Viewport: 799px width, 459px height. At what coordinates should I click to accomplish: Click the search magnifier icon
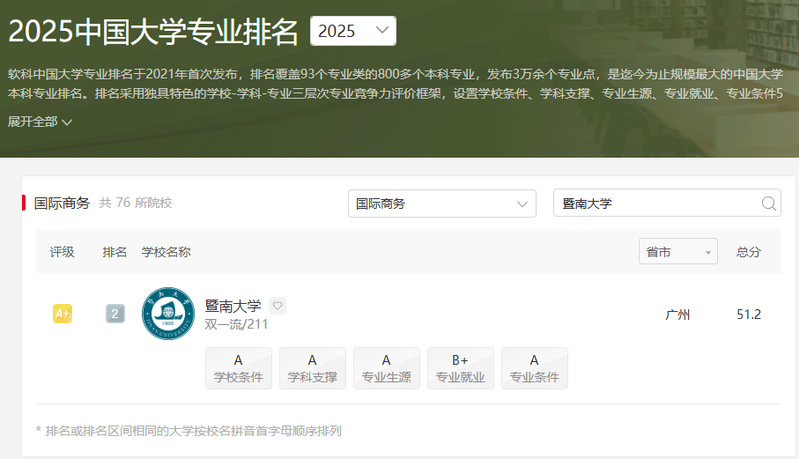(x=769, y=204)
